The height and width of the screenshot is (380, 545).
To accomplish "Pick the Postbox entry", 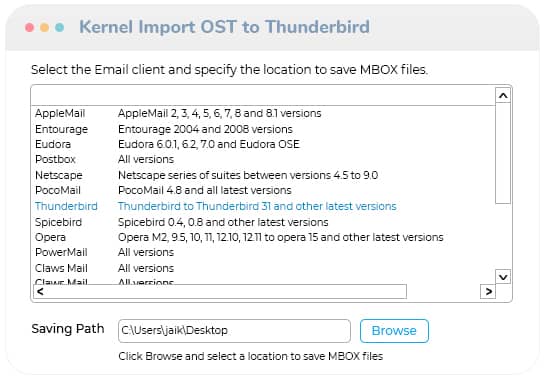I will 263,160.
